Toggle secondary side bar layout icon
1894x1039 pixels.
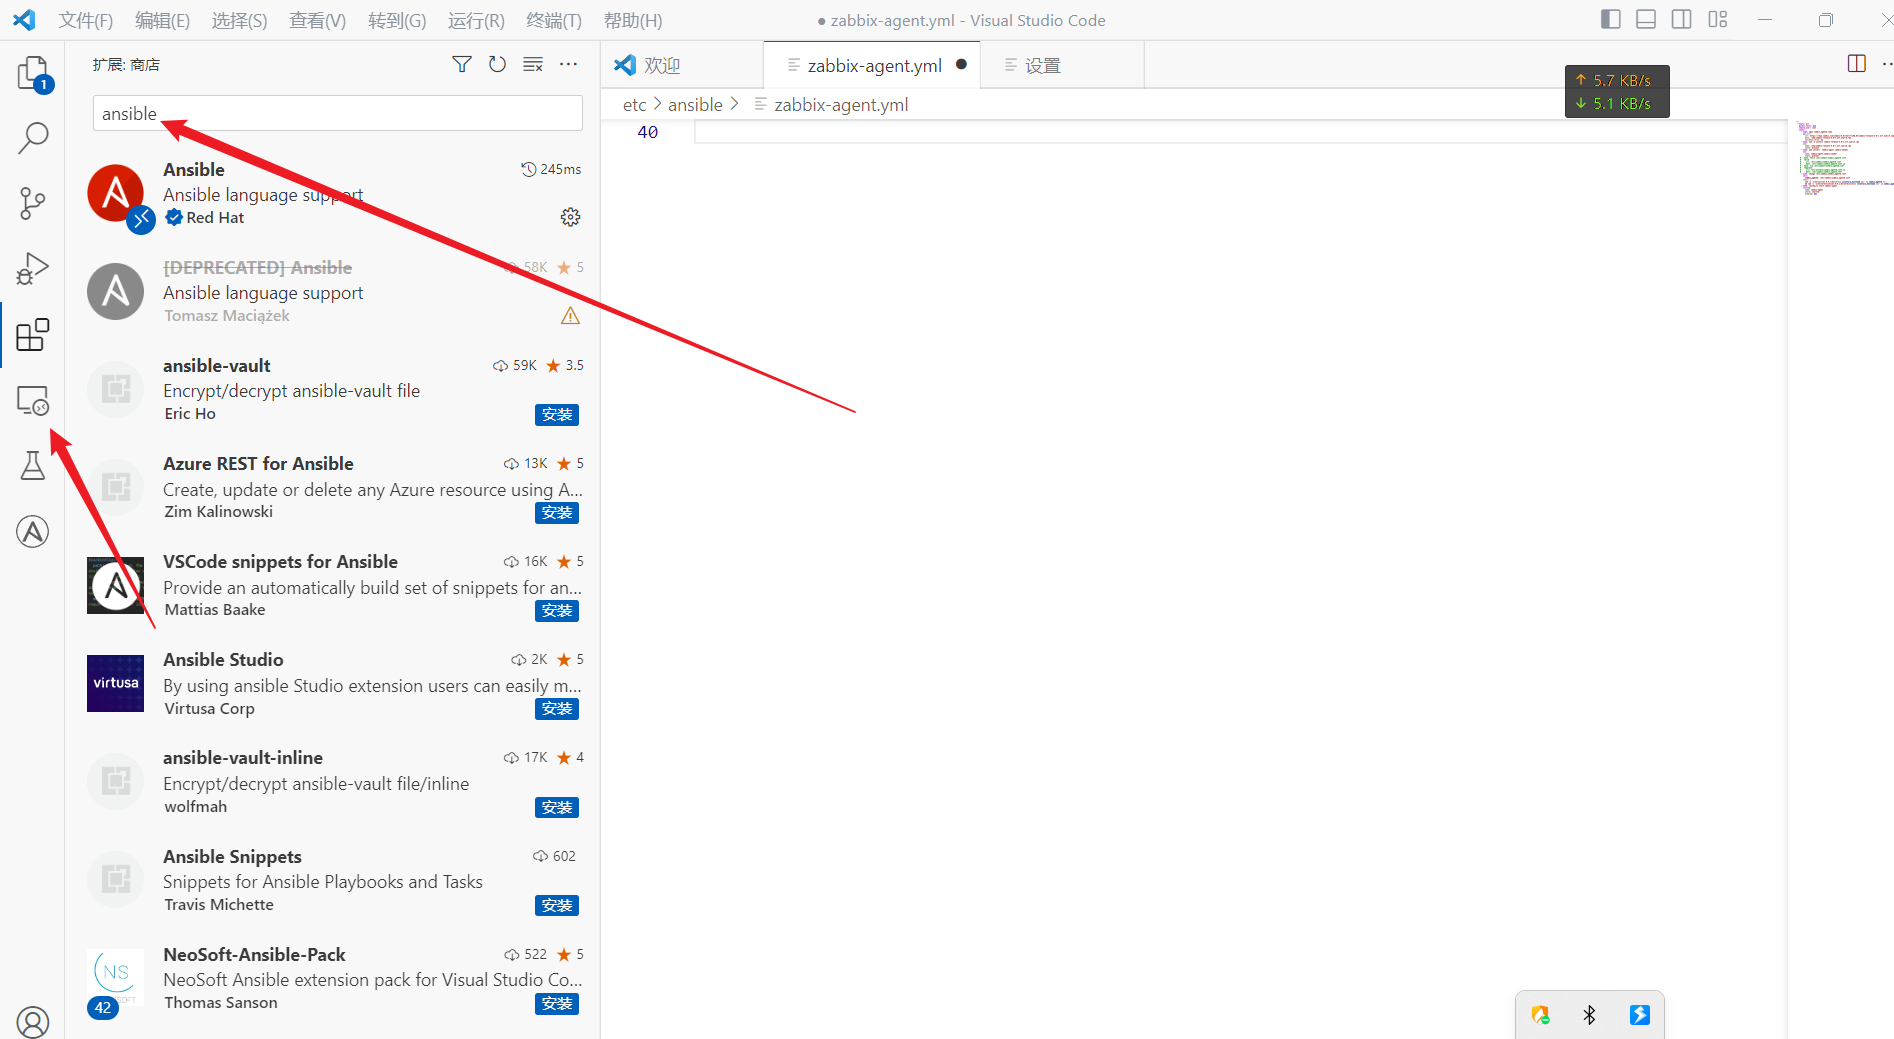point(1682,19)
